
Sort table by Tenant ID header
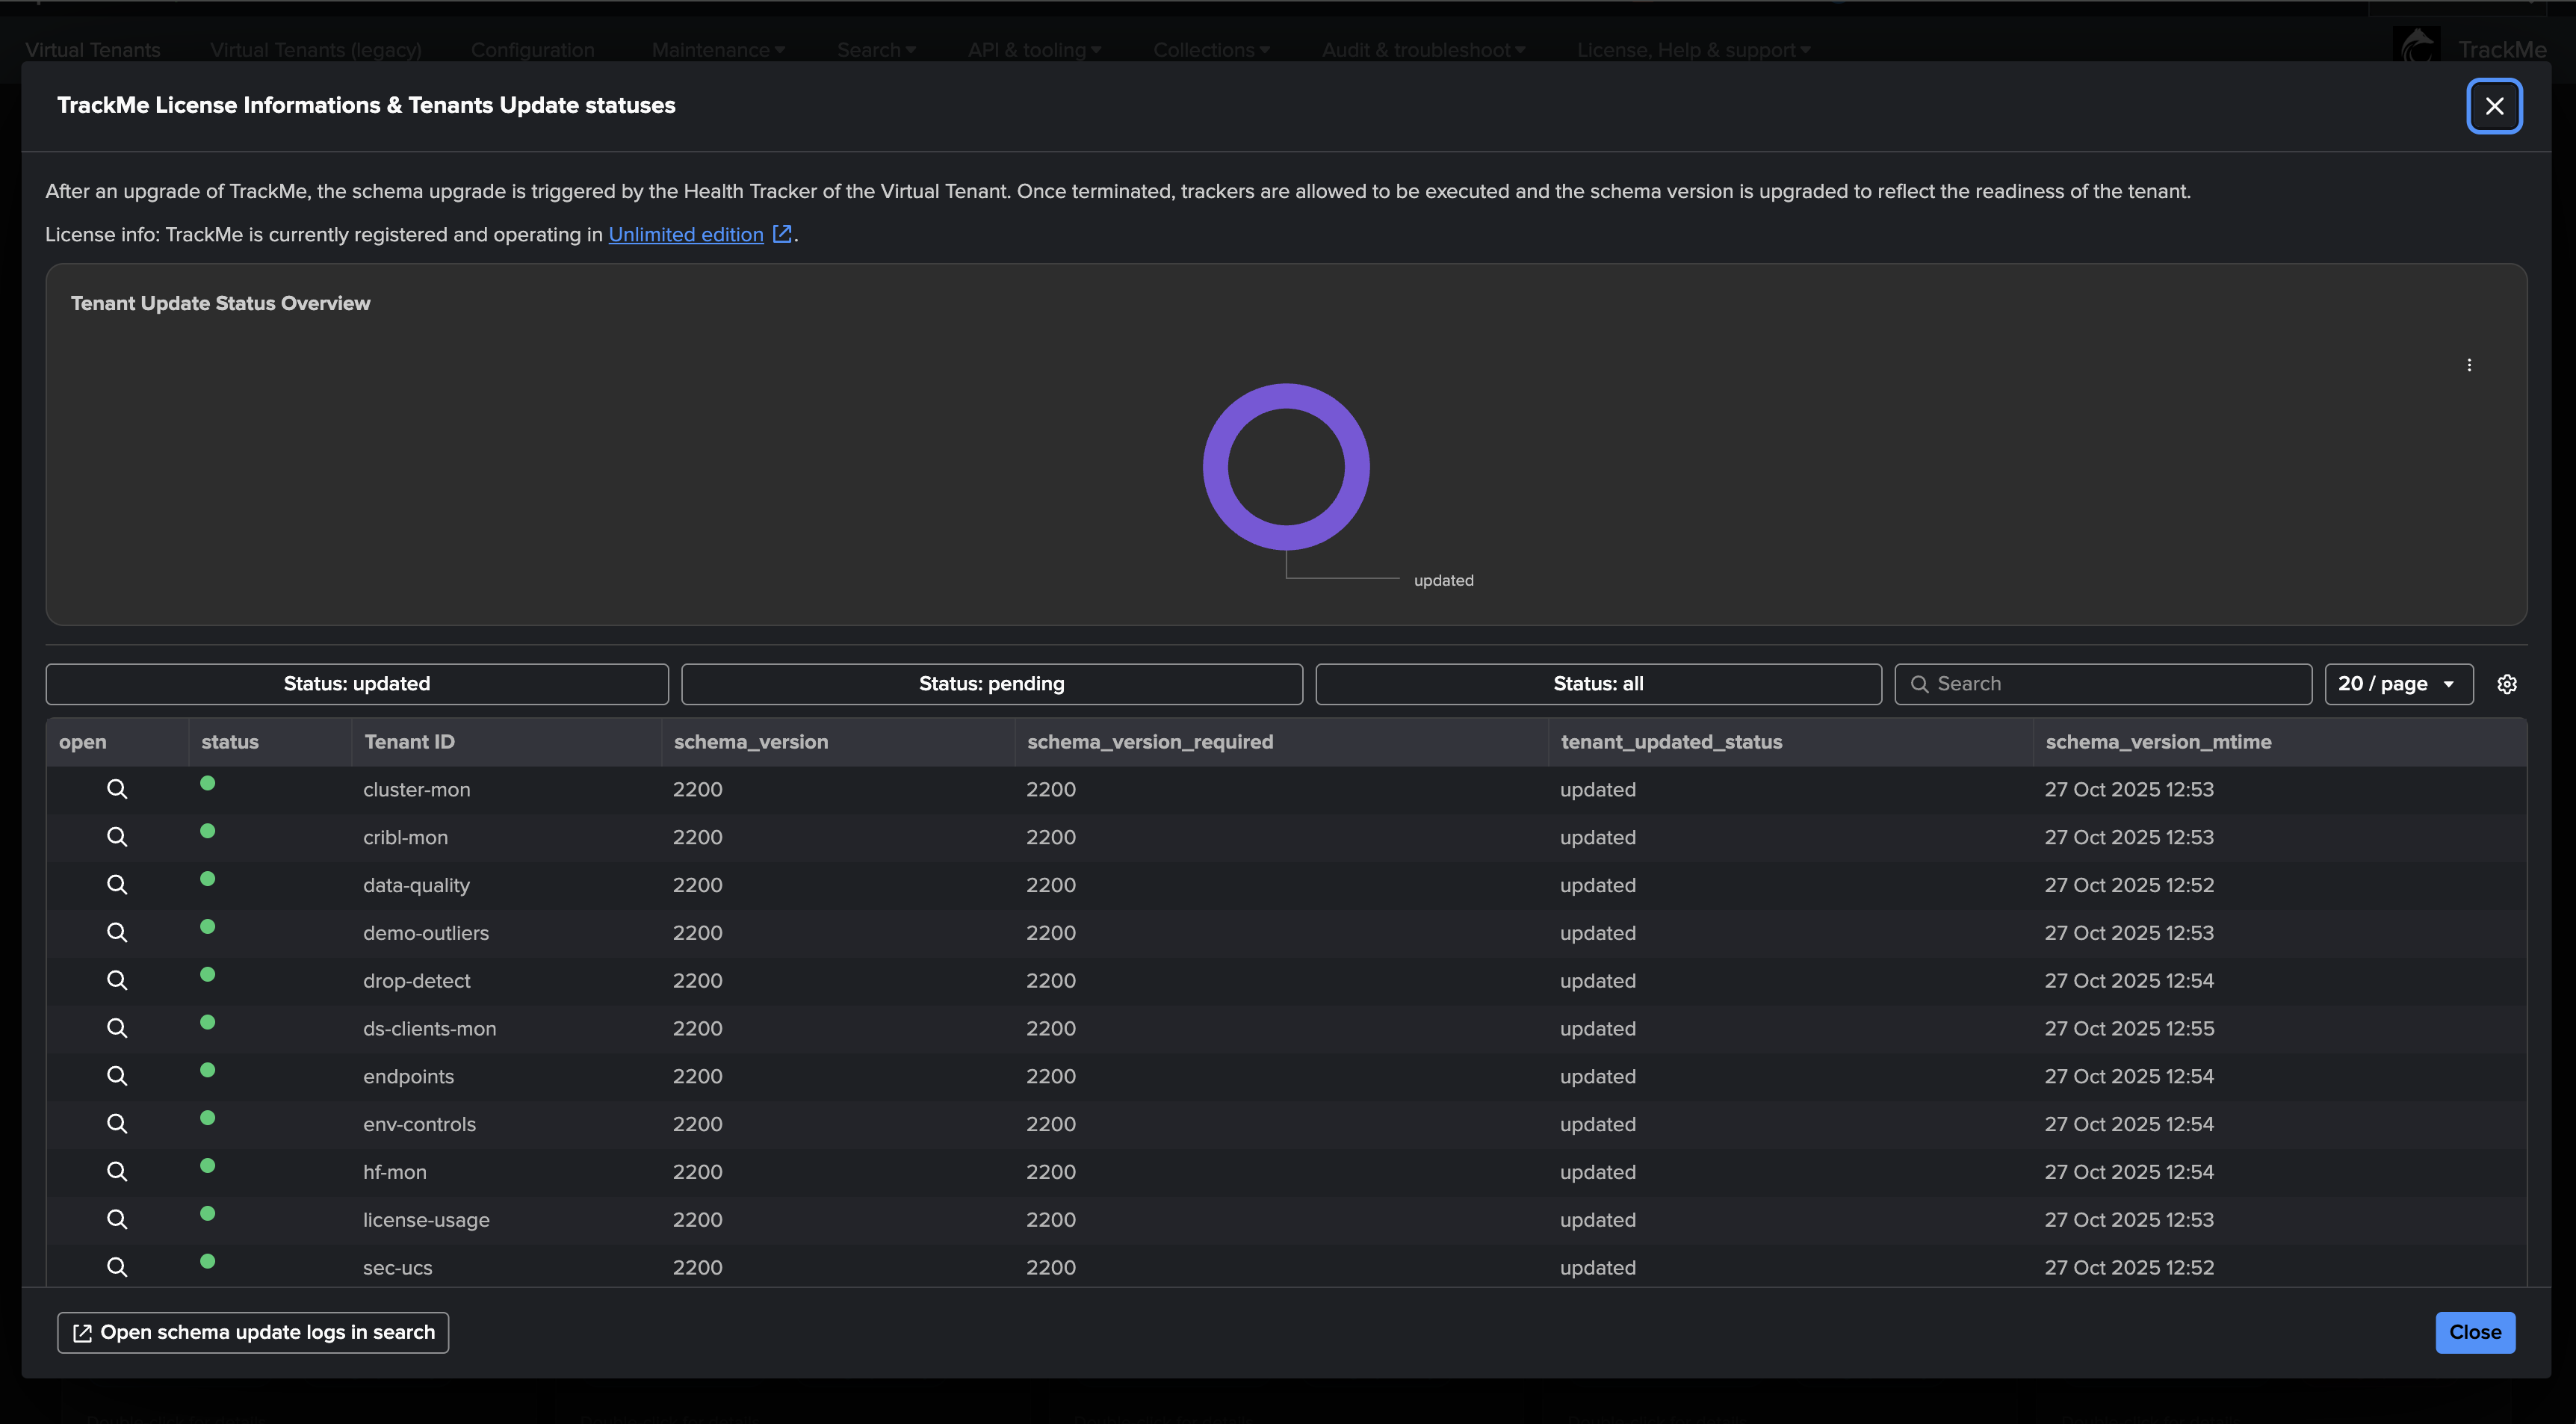click(x=409, y=742)
